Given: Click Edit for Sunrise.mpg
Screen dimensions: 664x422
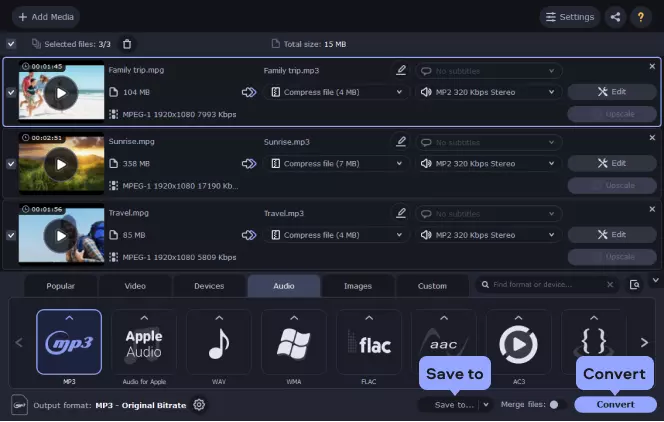Looking at the screenshot, I should [x=612, y=163].
